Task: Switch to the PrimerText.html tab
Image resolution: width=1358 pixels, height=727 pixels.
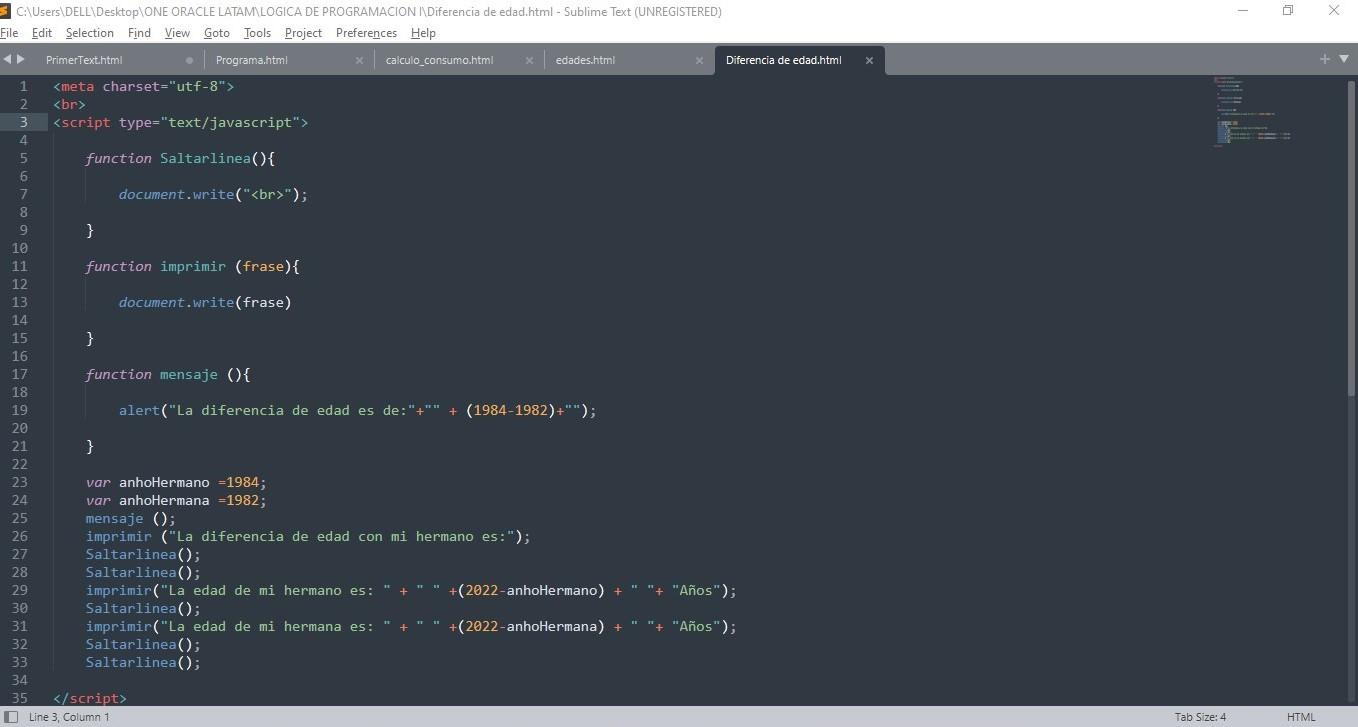Action: (84, 60)
